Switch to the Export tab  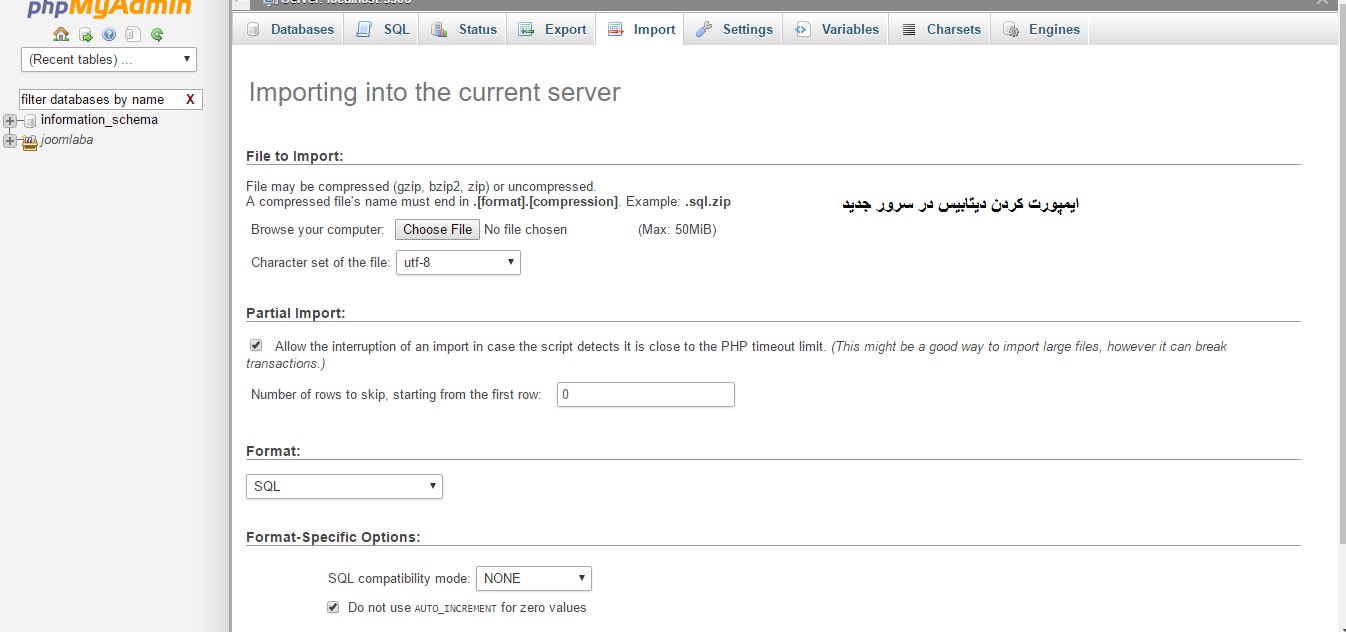552,29
